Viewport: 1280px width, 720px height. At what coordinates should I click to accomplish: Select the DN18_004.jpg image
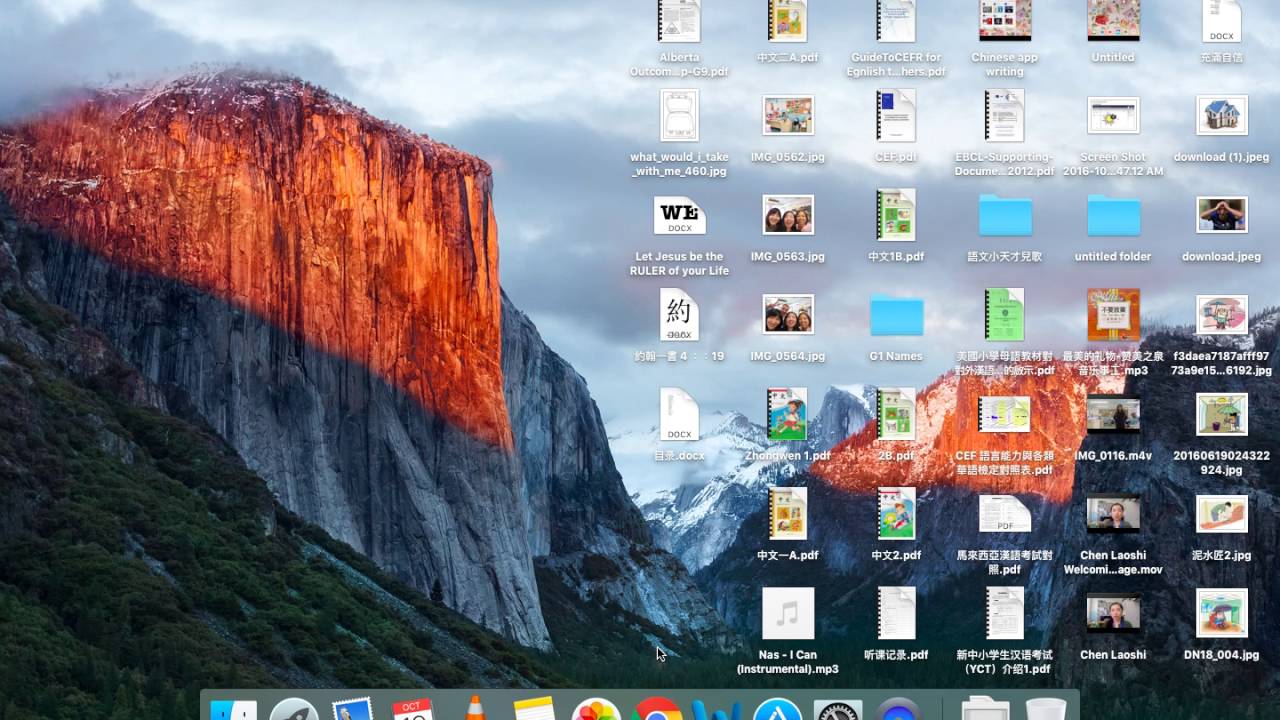click(1221, 613)
